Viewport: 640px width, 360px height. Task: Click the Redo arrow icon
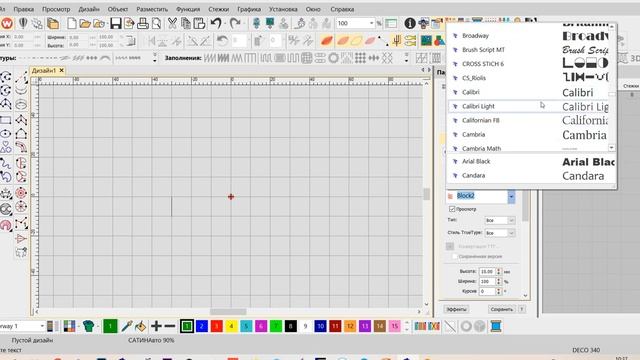tap(235, 24)
